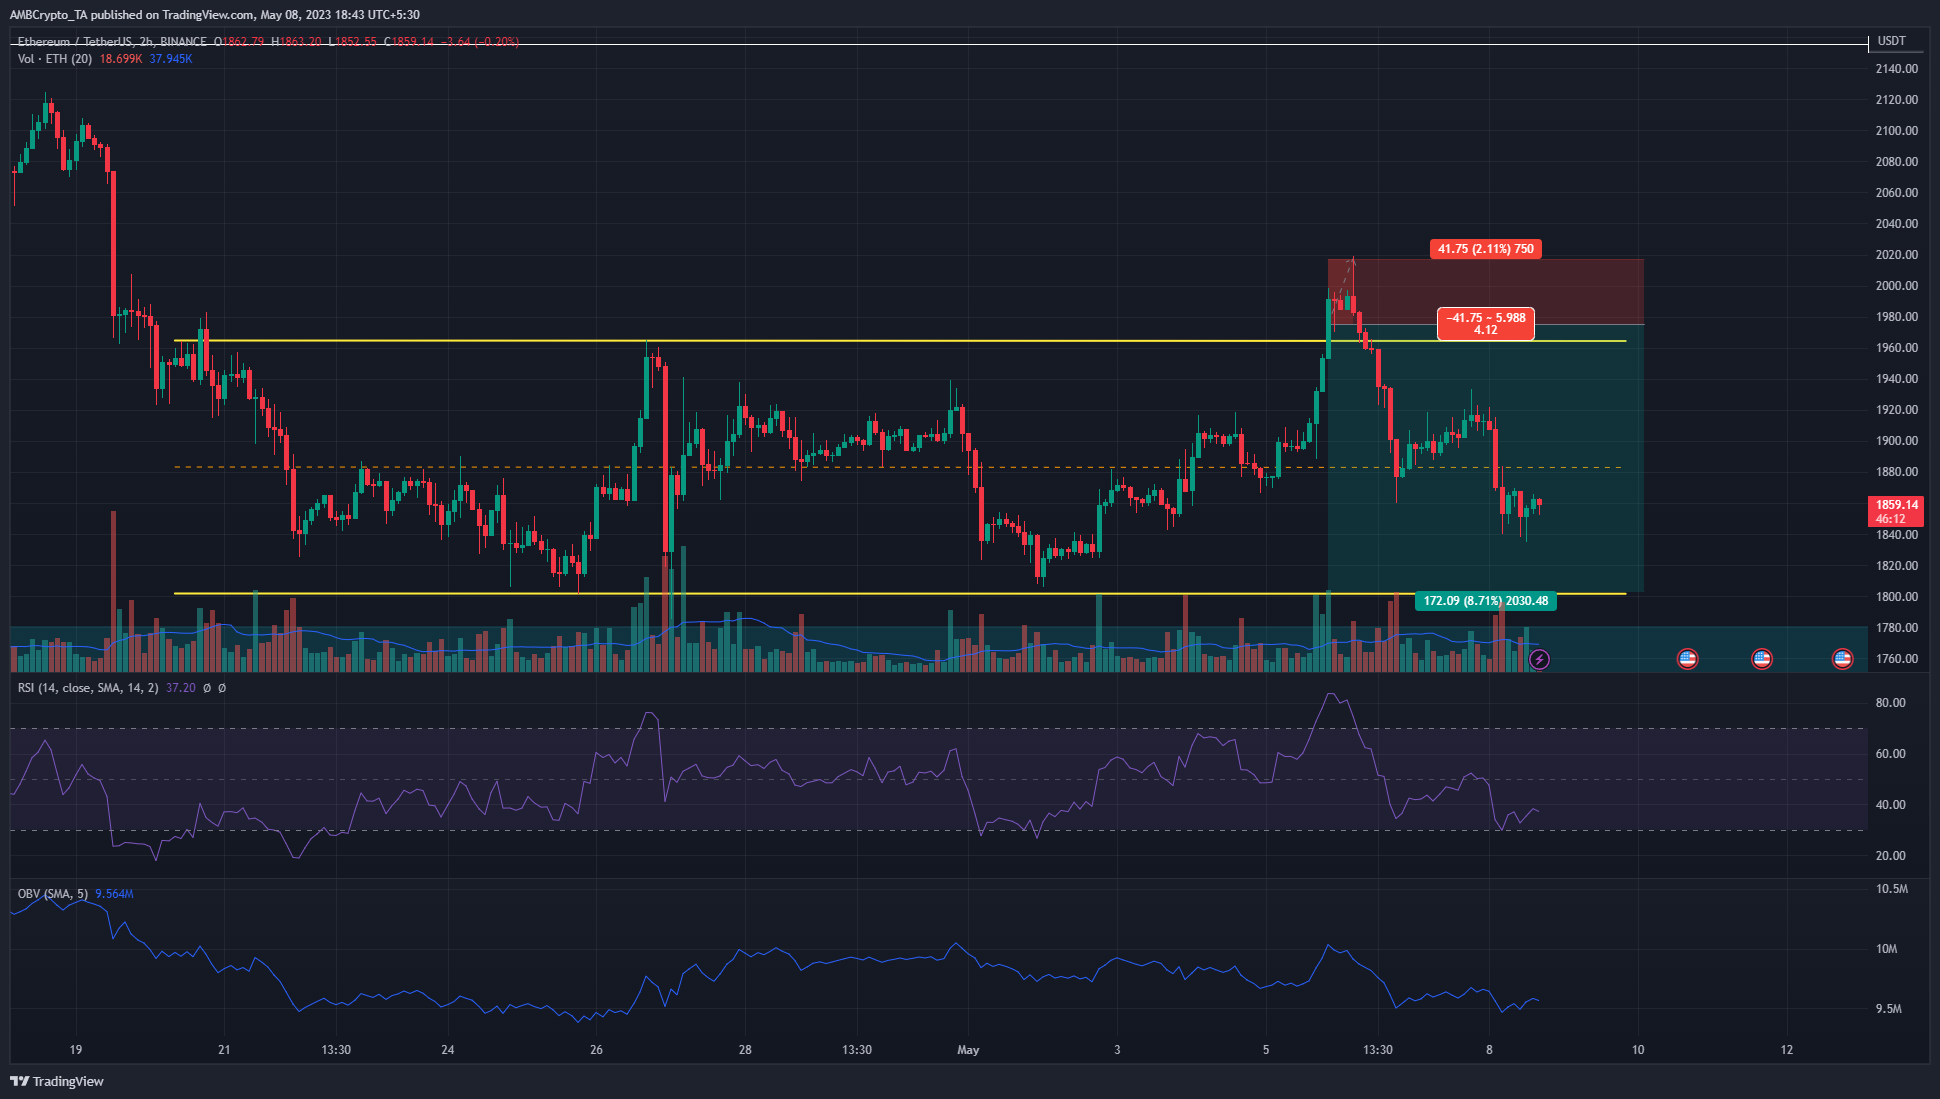The image size is (1940, 1099).
Task: Click the red short-position stop zone
Action: 1485,291
